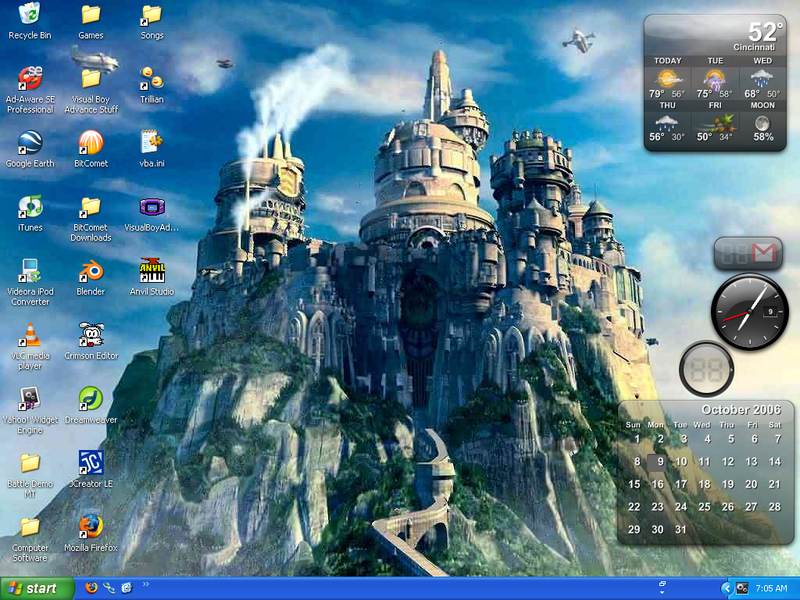Click the Sun weekday header in calendar
Viewport: 800px width, 600px height.
click(633, 424)
